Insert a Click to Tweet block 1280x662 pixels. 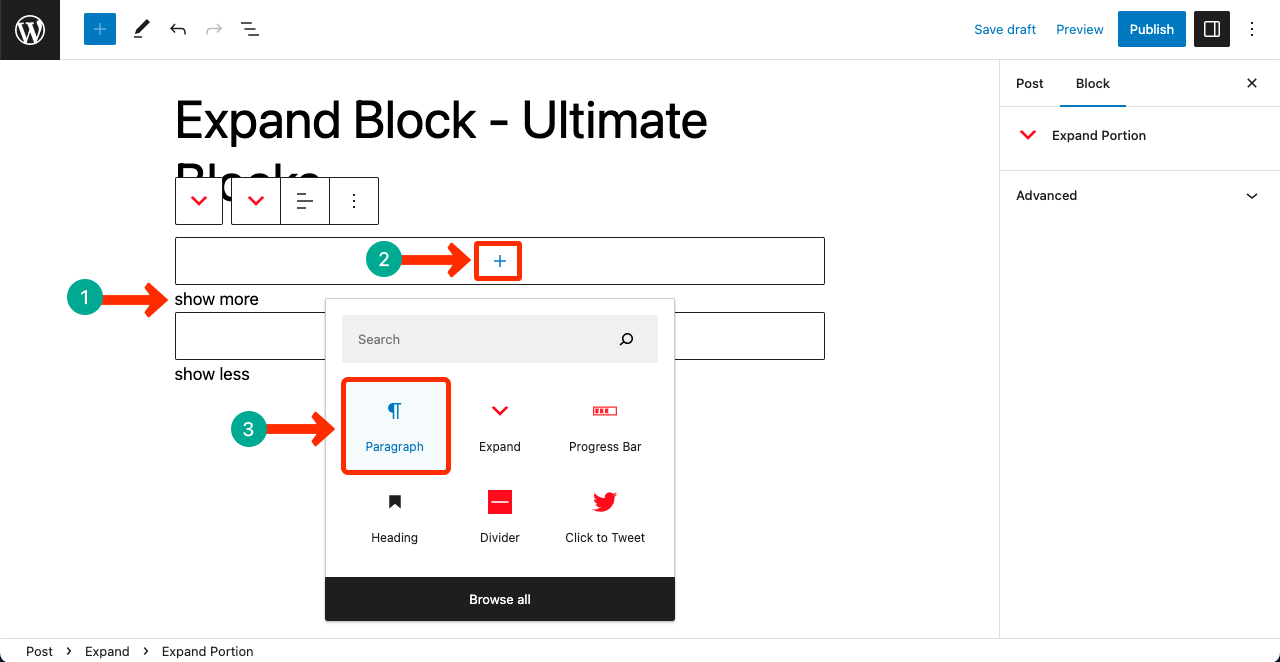[x=604, y=516]
